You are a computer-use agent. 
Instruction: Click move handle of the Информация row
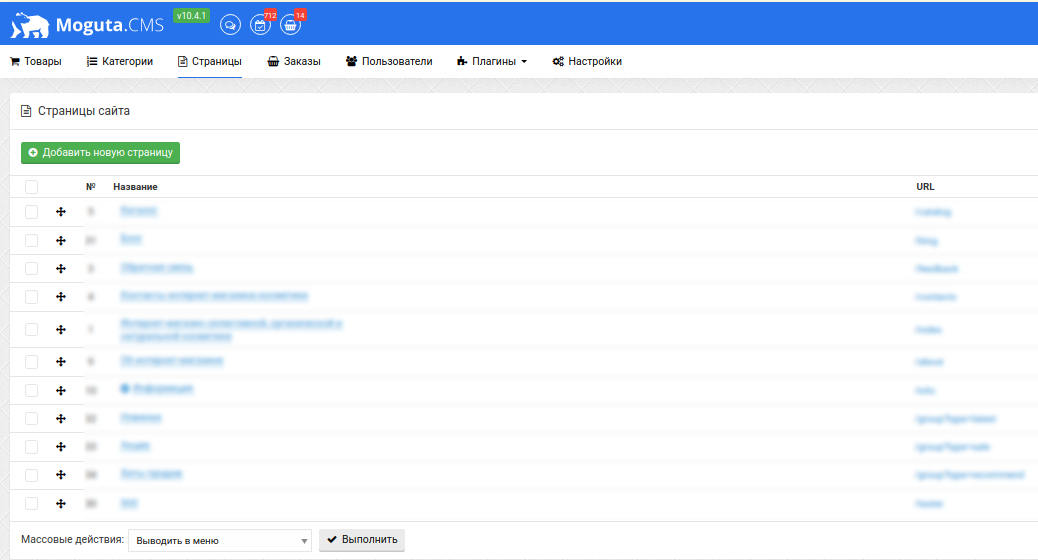pyautogui.click(x=61, y=391)
